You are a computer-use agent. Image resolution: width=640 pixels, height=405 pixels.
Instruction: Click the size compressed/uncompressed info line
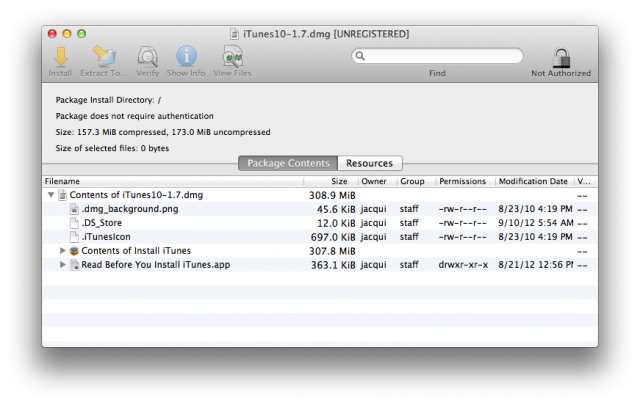[x=163, y=132]
